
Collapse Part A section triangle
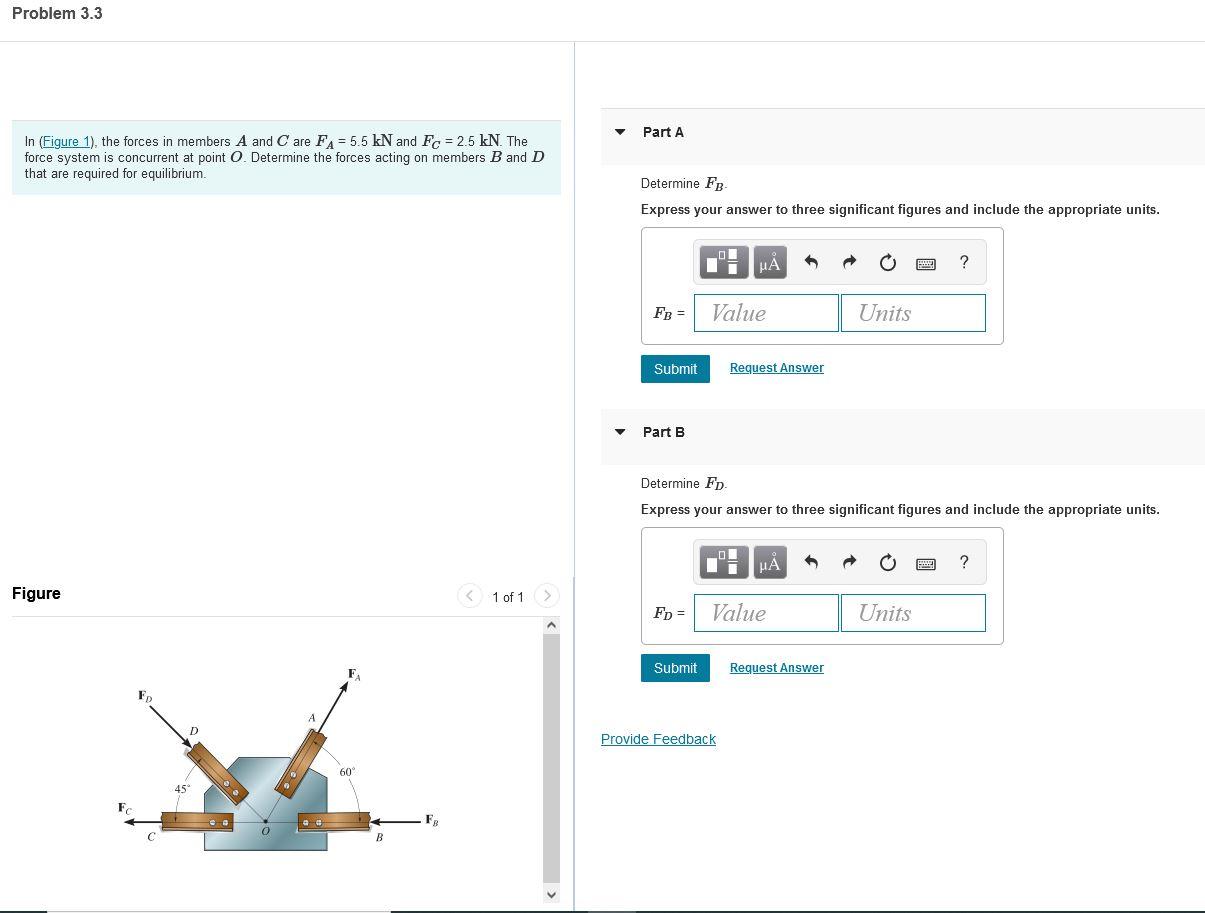[620, 132]
